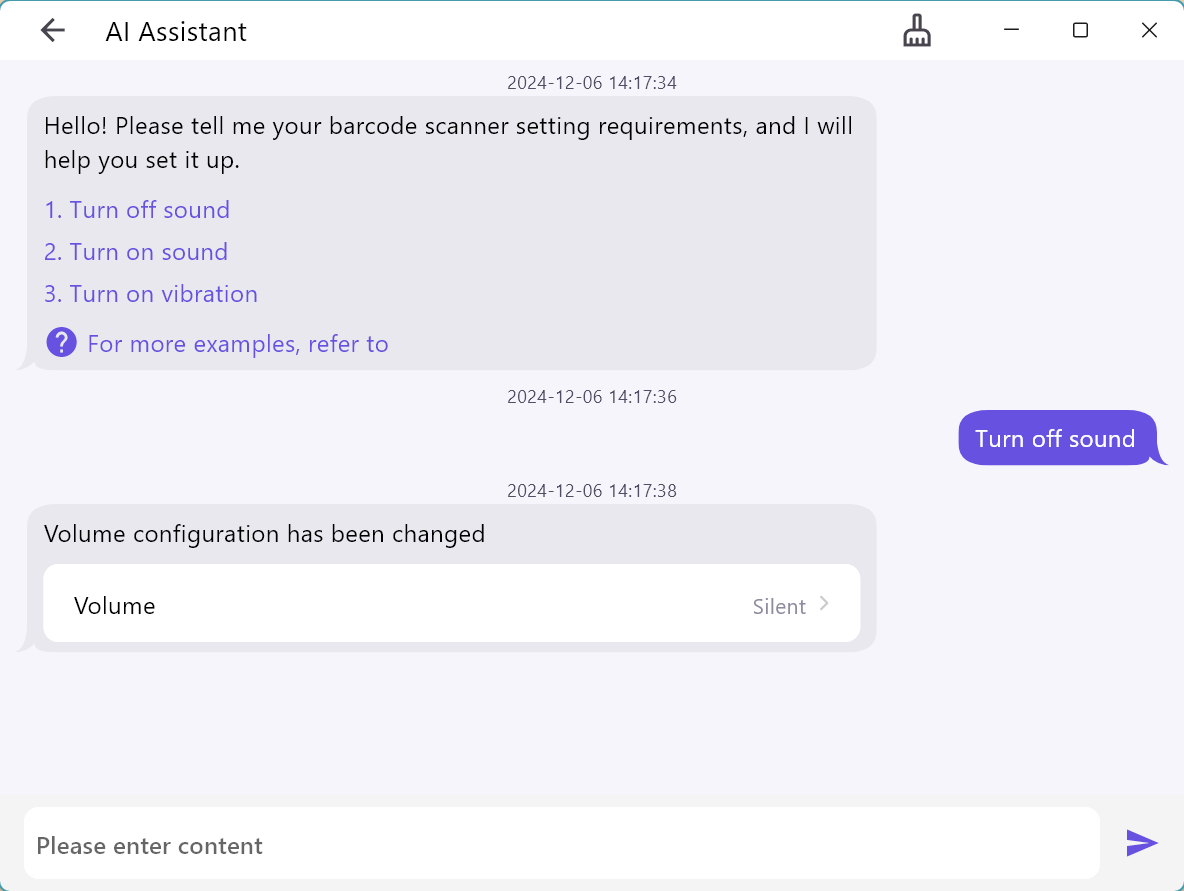1184x891 pixels.
Task: Focus the "Please enter content" input field
Action: 561,845
